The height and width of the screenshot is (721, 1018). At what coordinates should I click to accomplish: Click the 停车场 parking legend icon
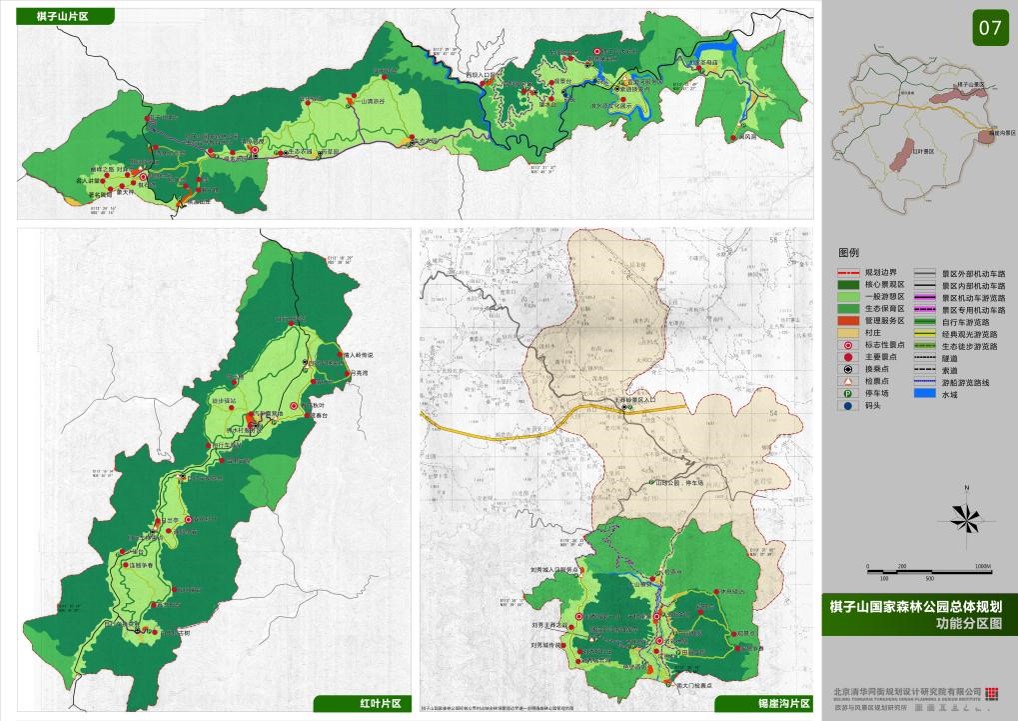pyautogui.click(x=848, y=393)
